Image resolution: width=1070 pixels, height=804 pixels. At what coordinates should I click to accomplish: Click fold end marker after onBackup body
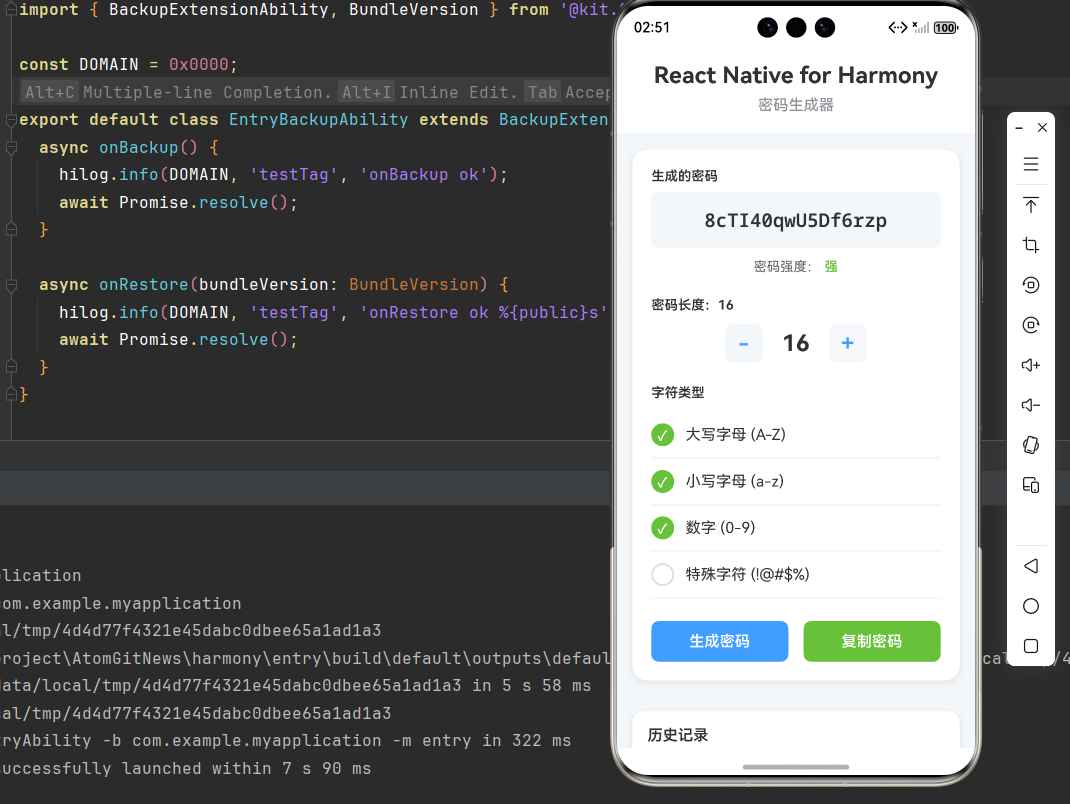tap(11, 230)
